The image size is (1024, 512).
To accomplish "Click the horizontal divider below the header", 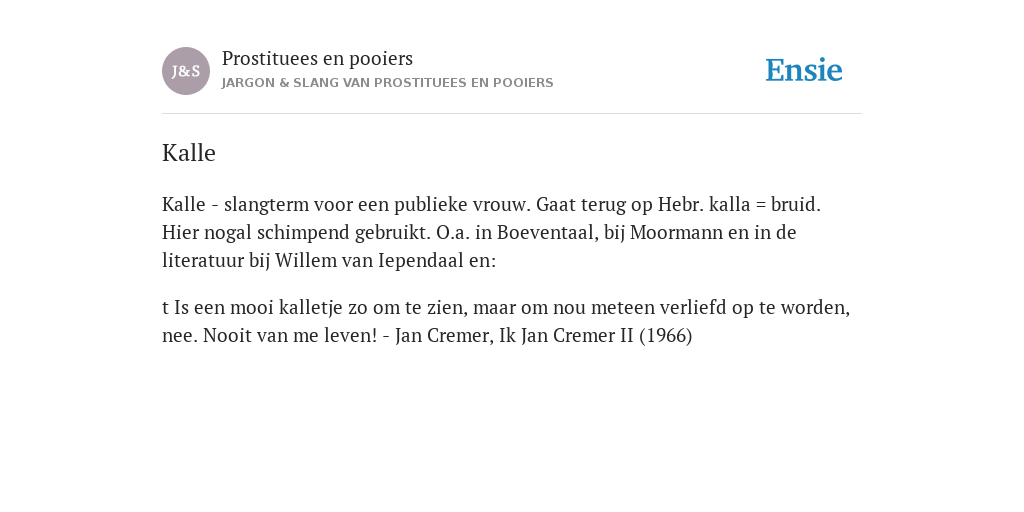I will click(512, 114).
